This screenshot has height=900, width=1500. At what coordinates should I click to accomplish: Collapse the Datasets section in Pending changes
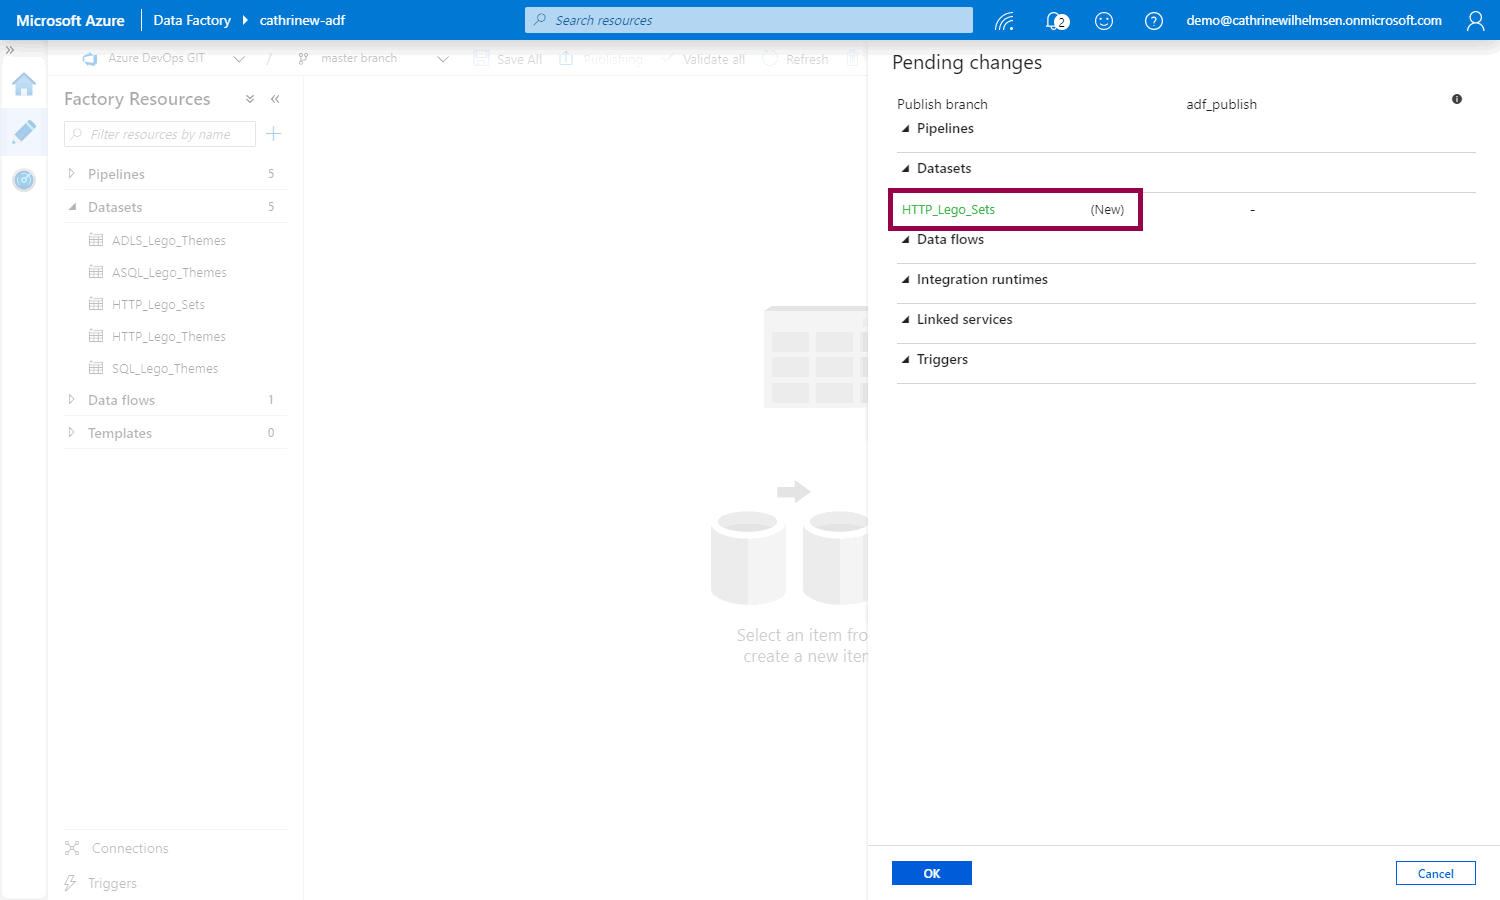906,169
